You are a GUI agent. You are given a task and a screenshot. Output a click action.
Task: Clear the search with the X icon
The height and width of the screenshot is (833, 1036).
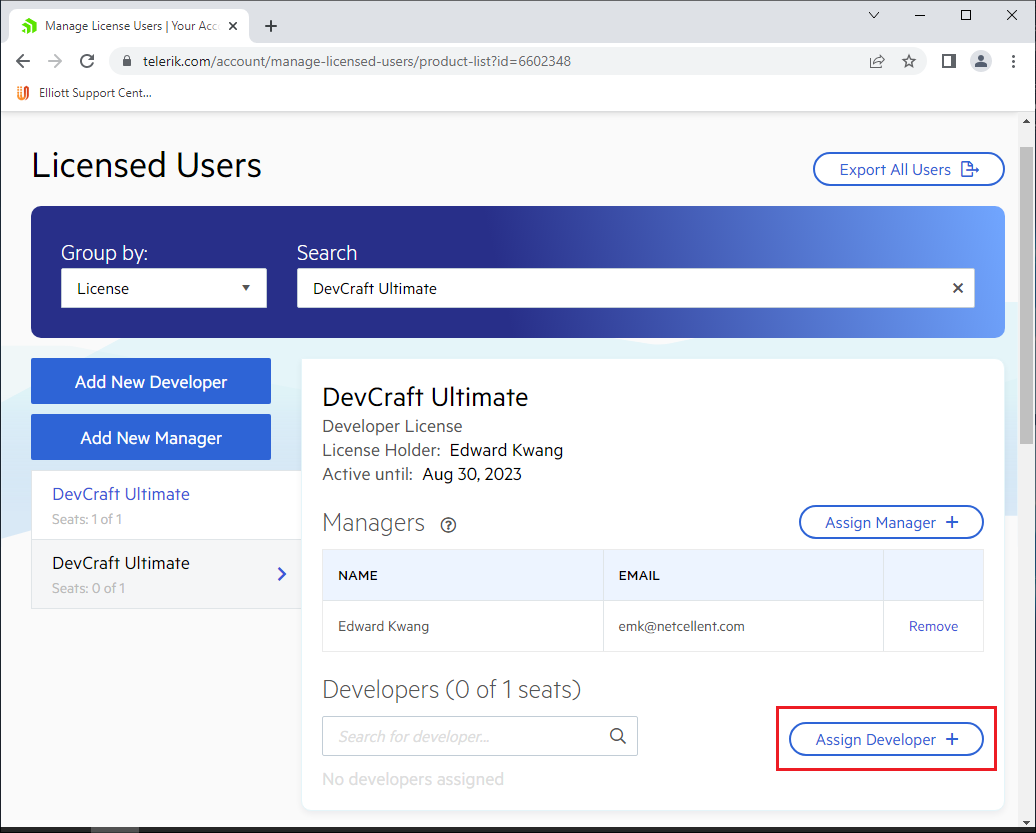point(957,288)
